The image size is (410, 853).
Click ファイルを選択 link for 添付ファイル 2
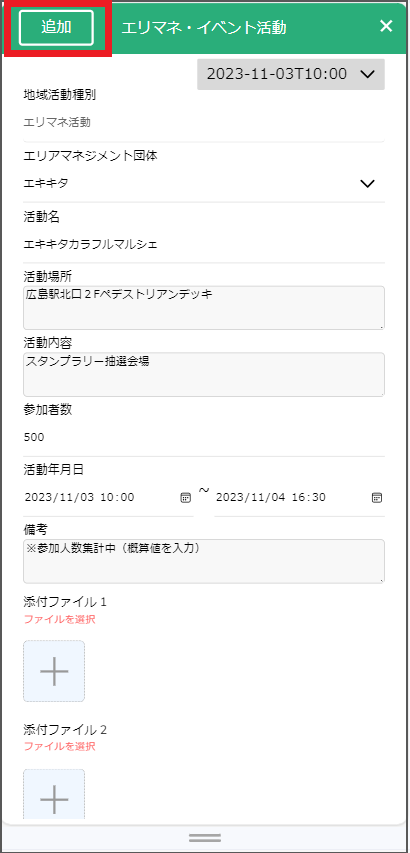point(60,746)
